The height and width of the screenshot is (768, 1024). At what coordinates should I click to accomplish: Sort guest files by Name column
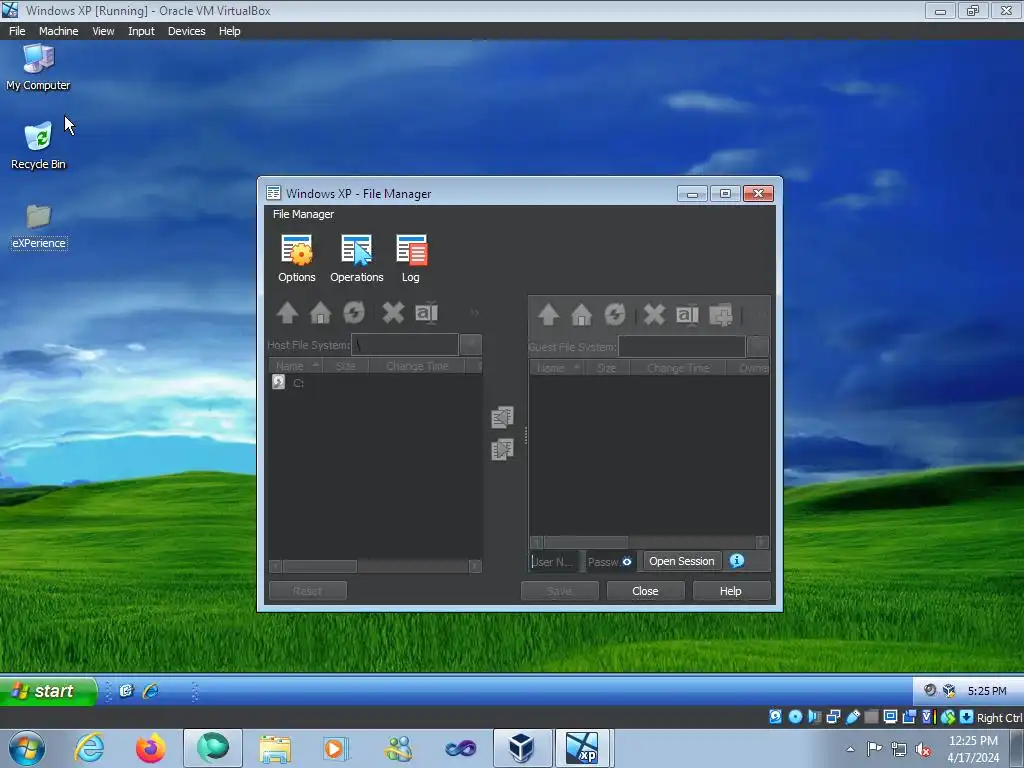(556, 368)
